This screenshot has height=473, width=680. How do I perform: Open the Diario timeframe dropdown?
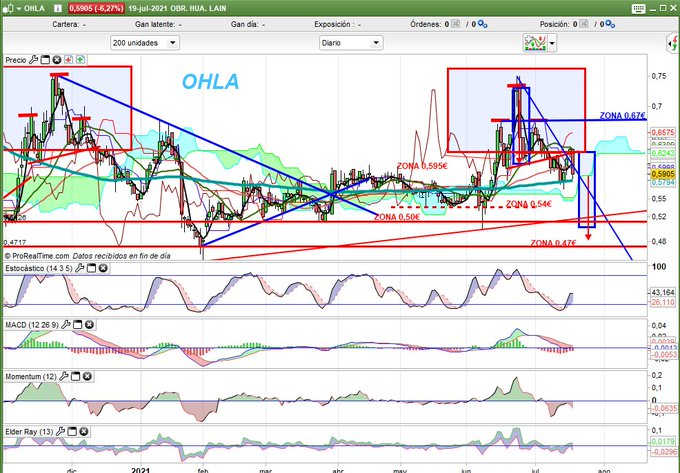(351, 43)
